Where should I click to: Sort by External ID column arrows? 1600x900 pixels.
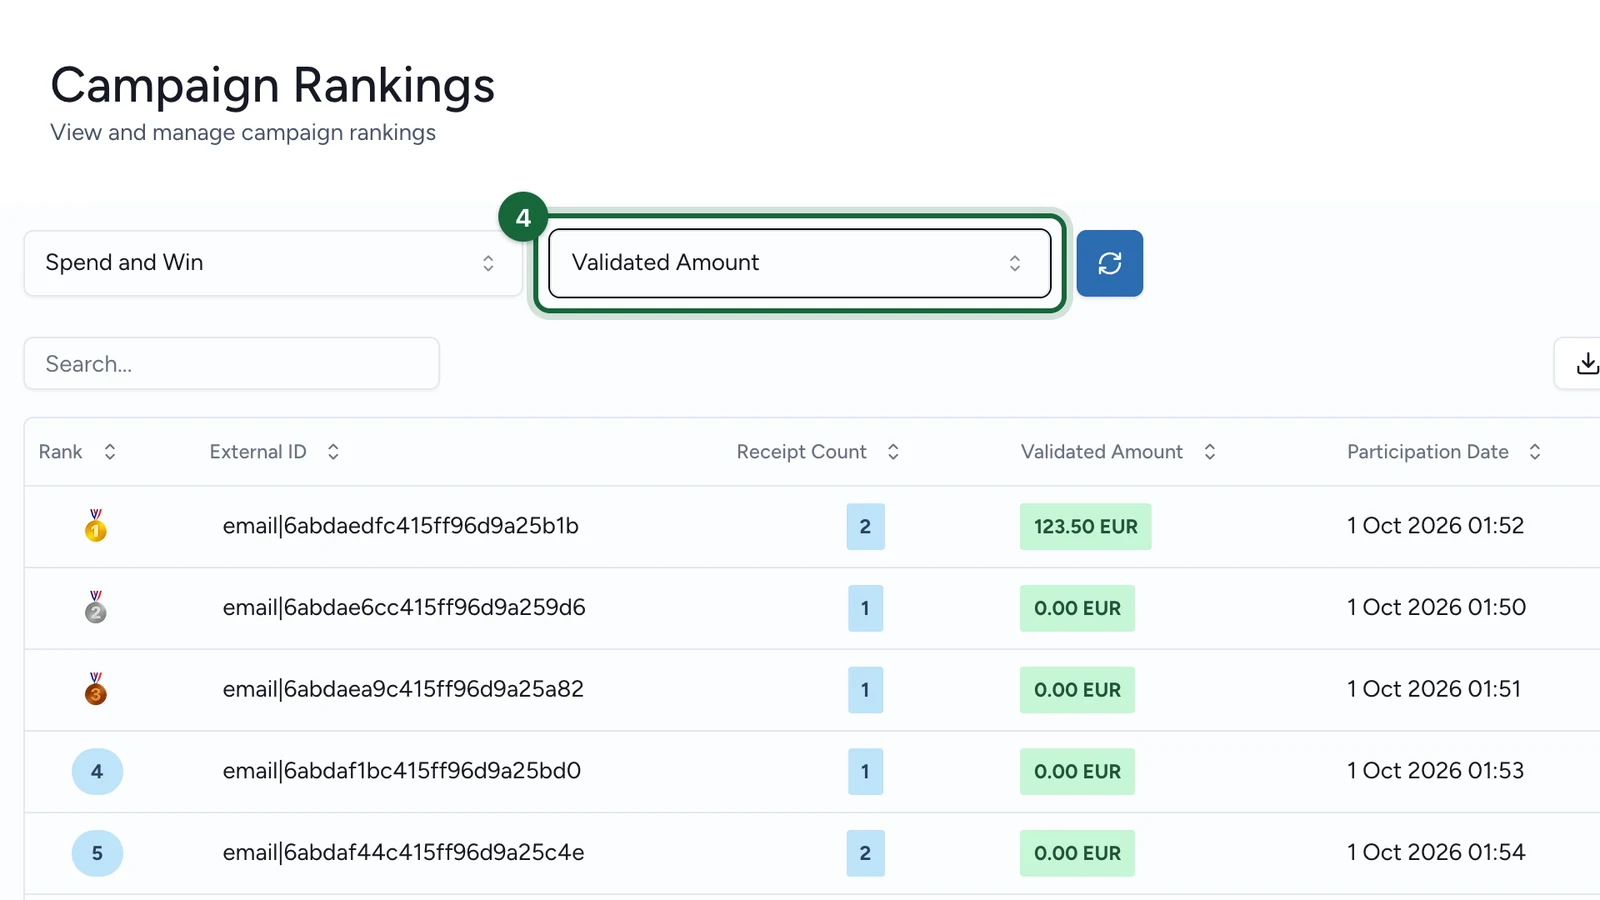coord(333,452)
